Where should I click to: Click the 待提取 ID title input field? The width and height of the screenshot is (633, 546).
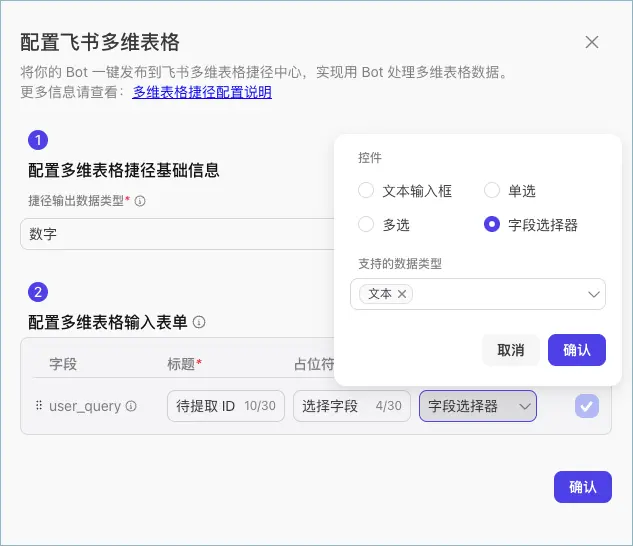coord(226,406)
